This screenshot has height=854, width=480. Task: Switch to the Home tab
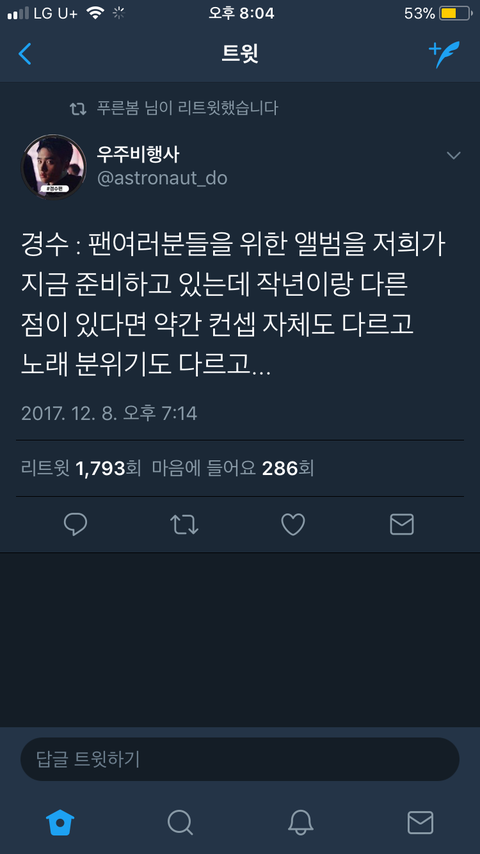[60, 822]
